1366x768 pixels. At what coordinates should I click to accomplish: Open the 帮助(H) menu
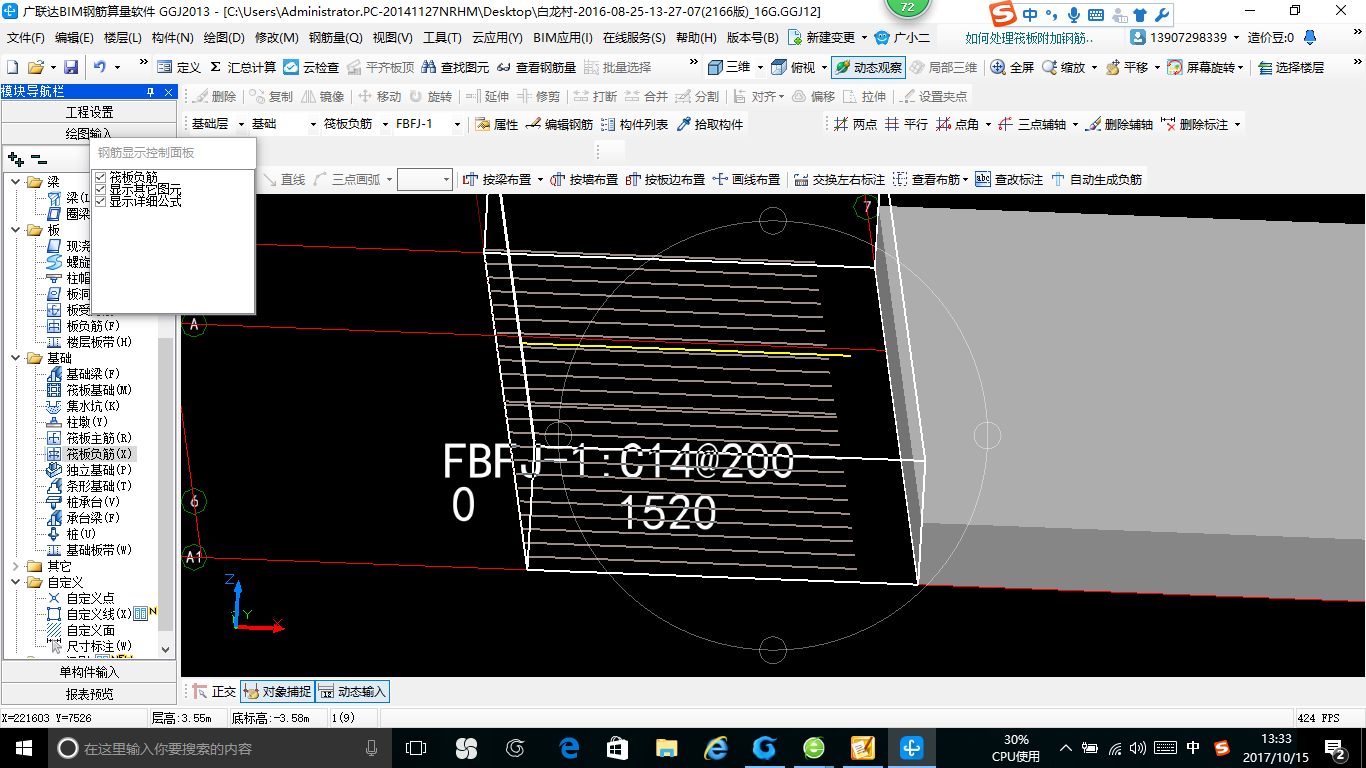point(696,38)
